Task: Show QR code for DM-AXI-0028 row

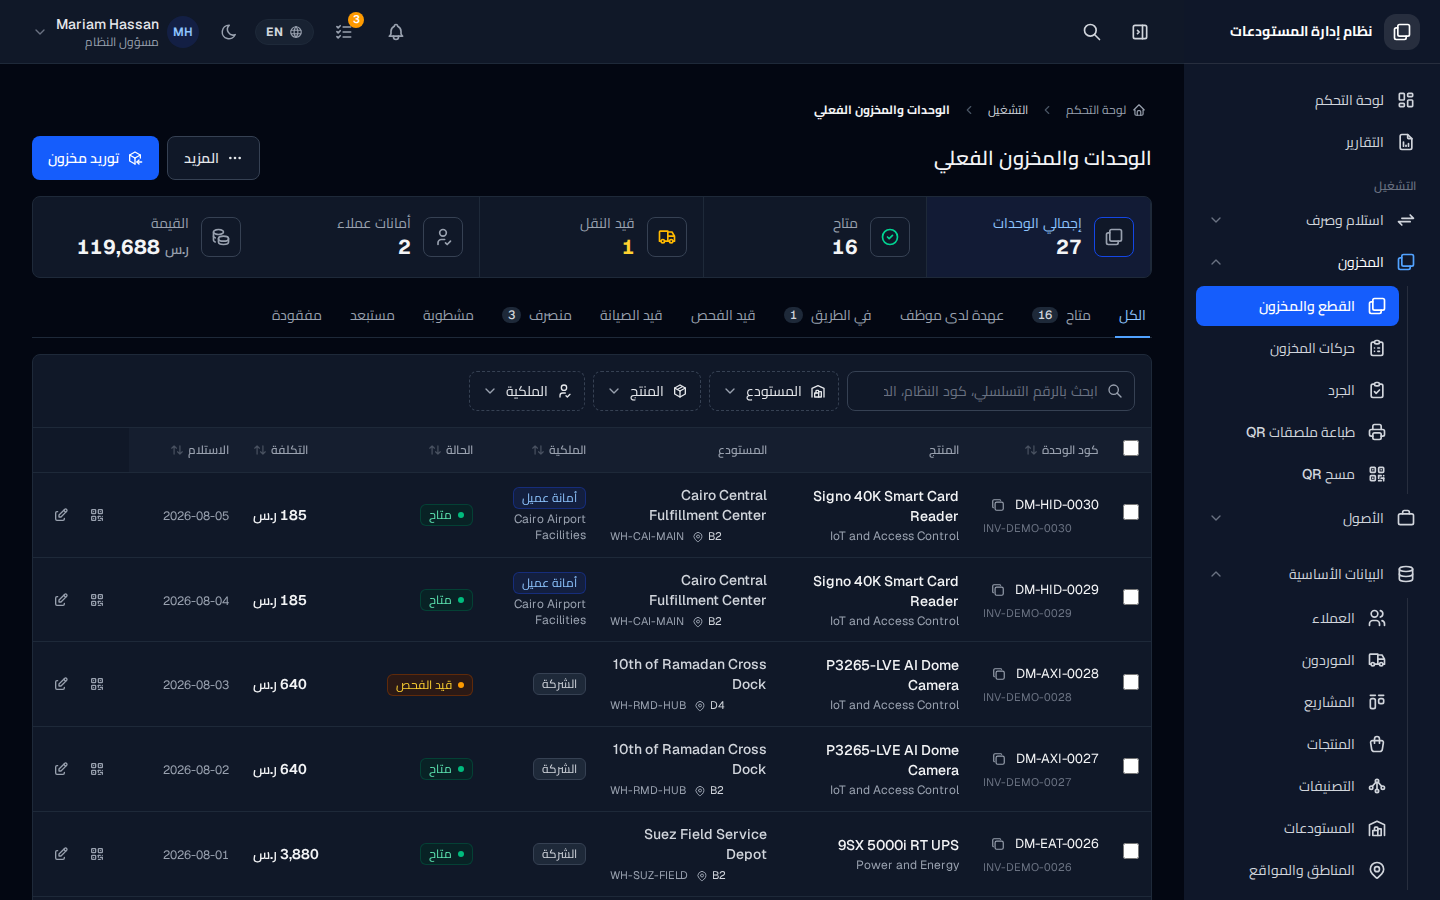Action: [97, 684]
